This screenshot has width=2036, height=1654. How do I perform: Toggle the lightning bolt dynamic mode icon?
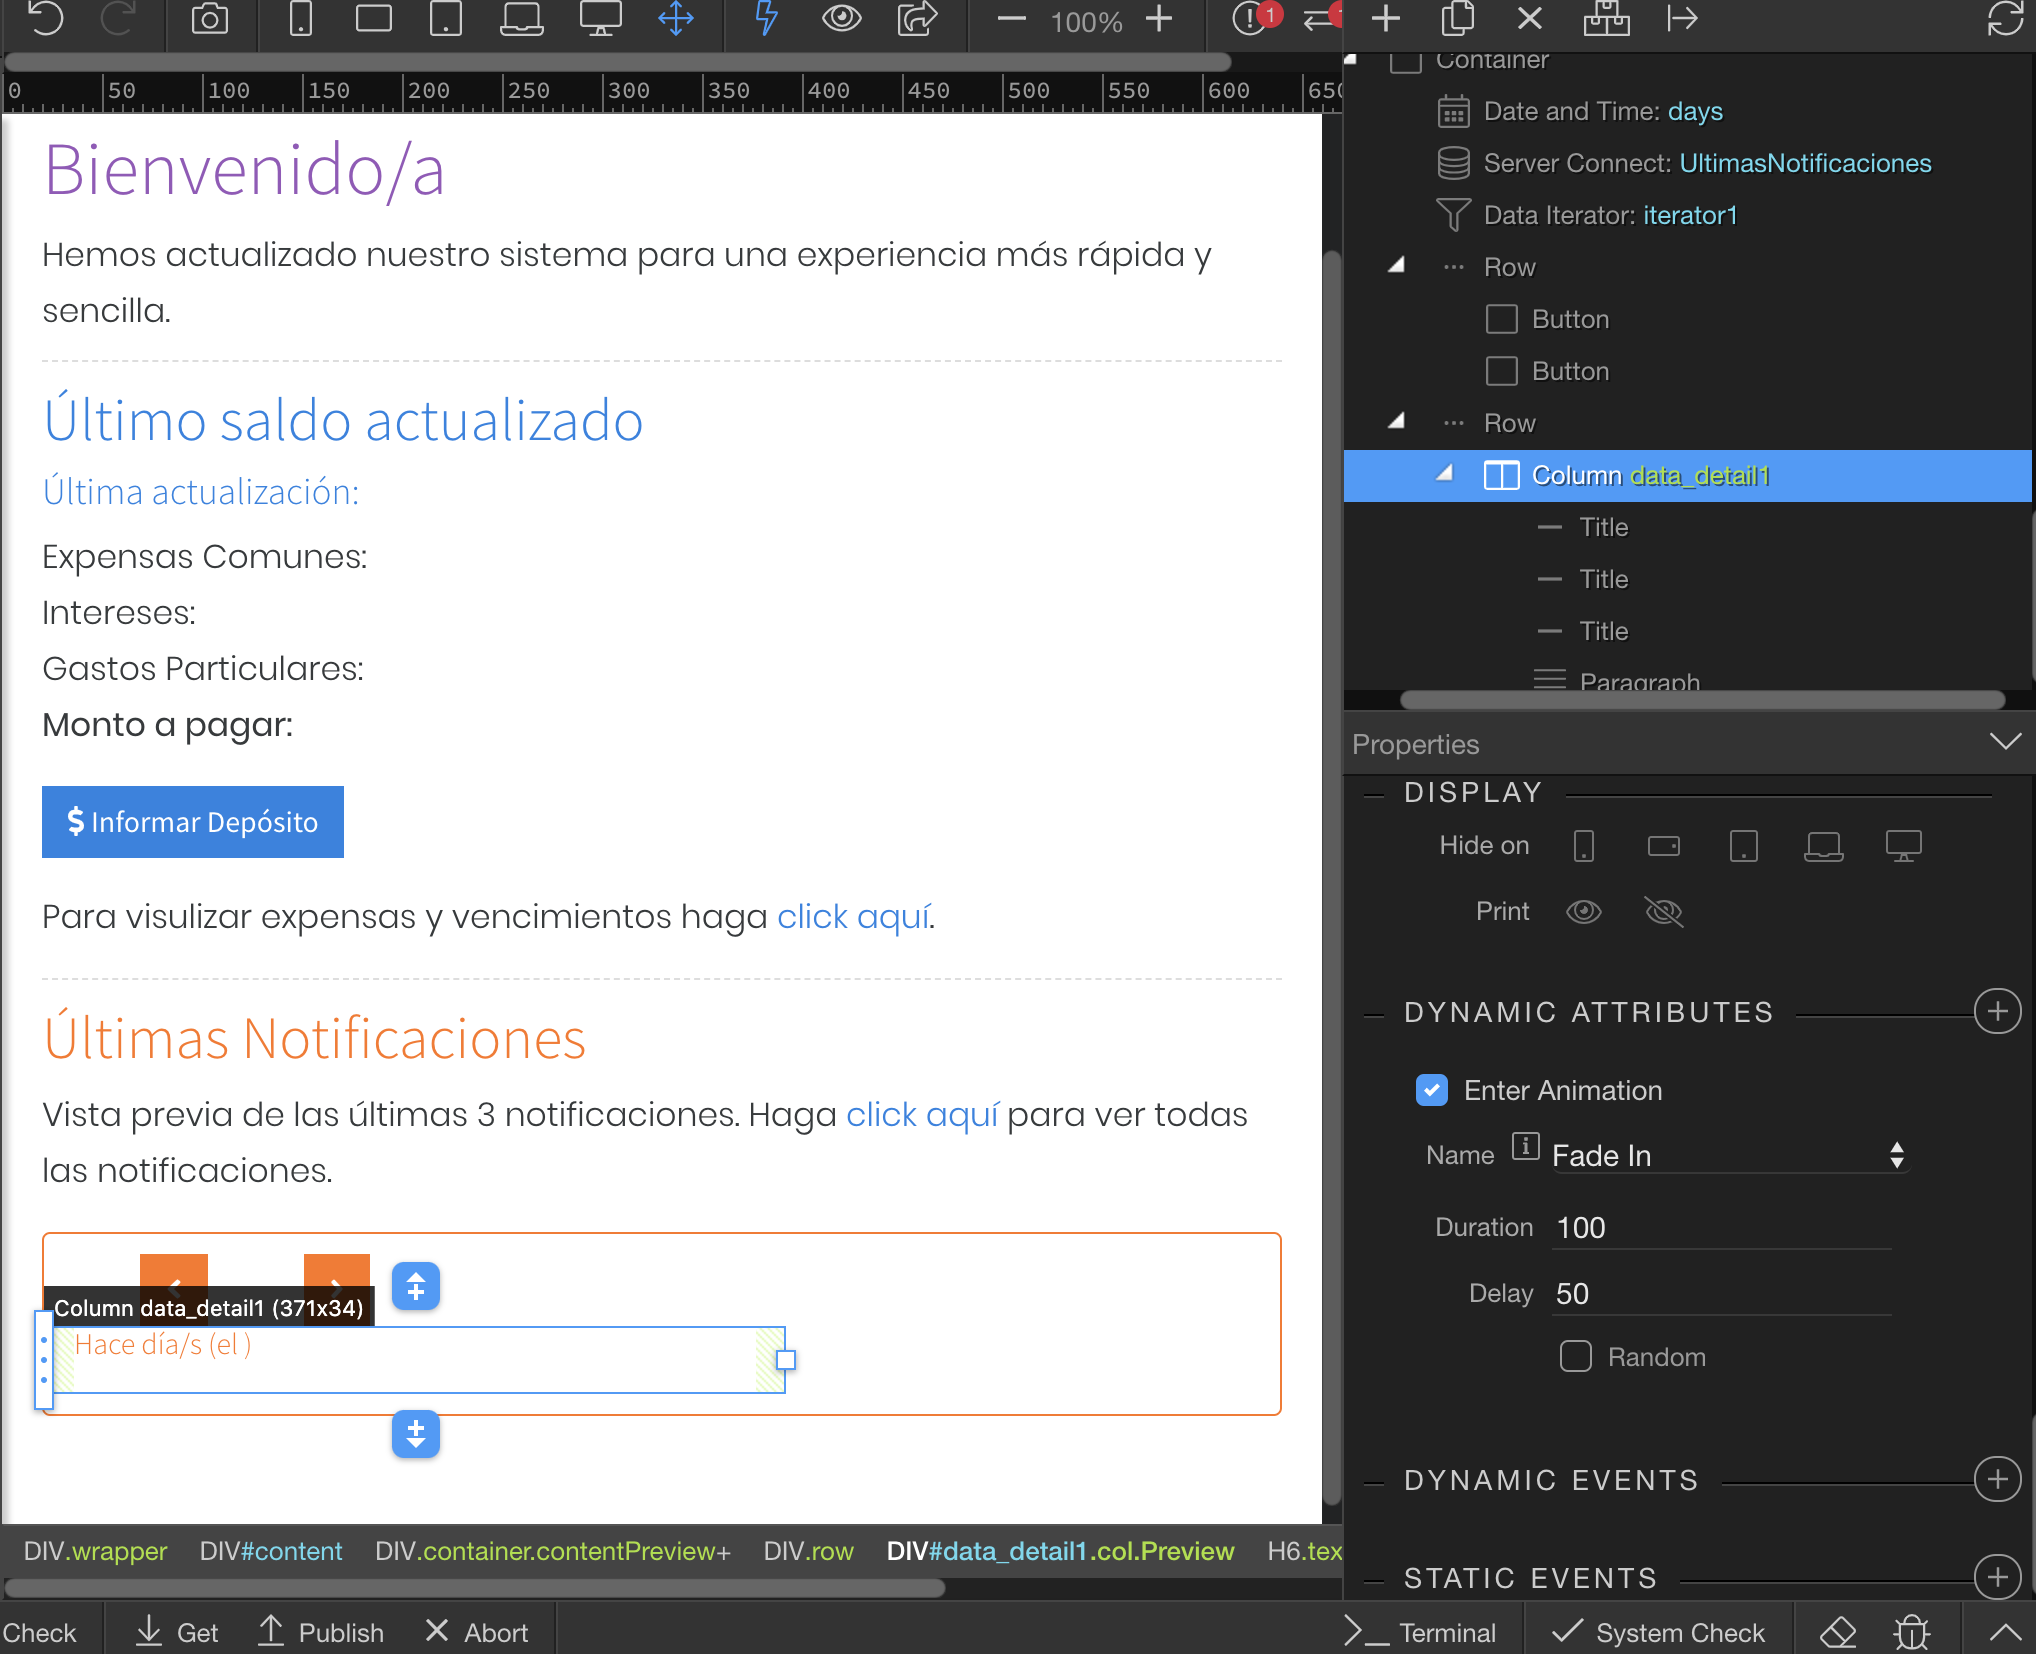766,19
